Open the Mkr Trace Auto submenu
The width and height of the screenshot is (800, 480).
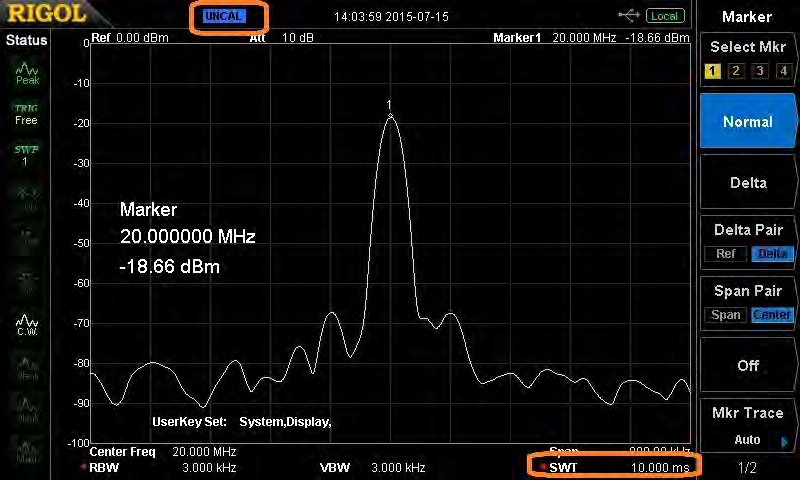click(x=748, y=425)
